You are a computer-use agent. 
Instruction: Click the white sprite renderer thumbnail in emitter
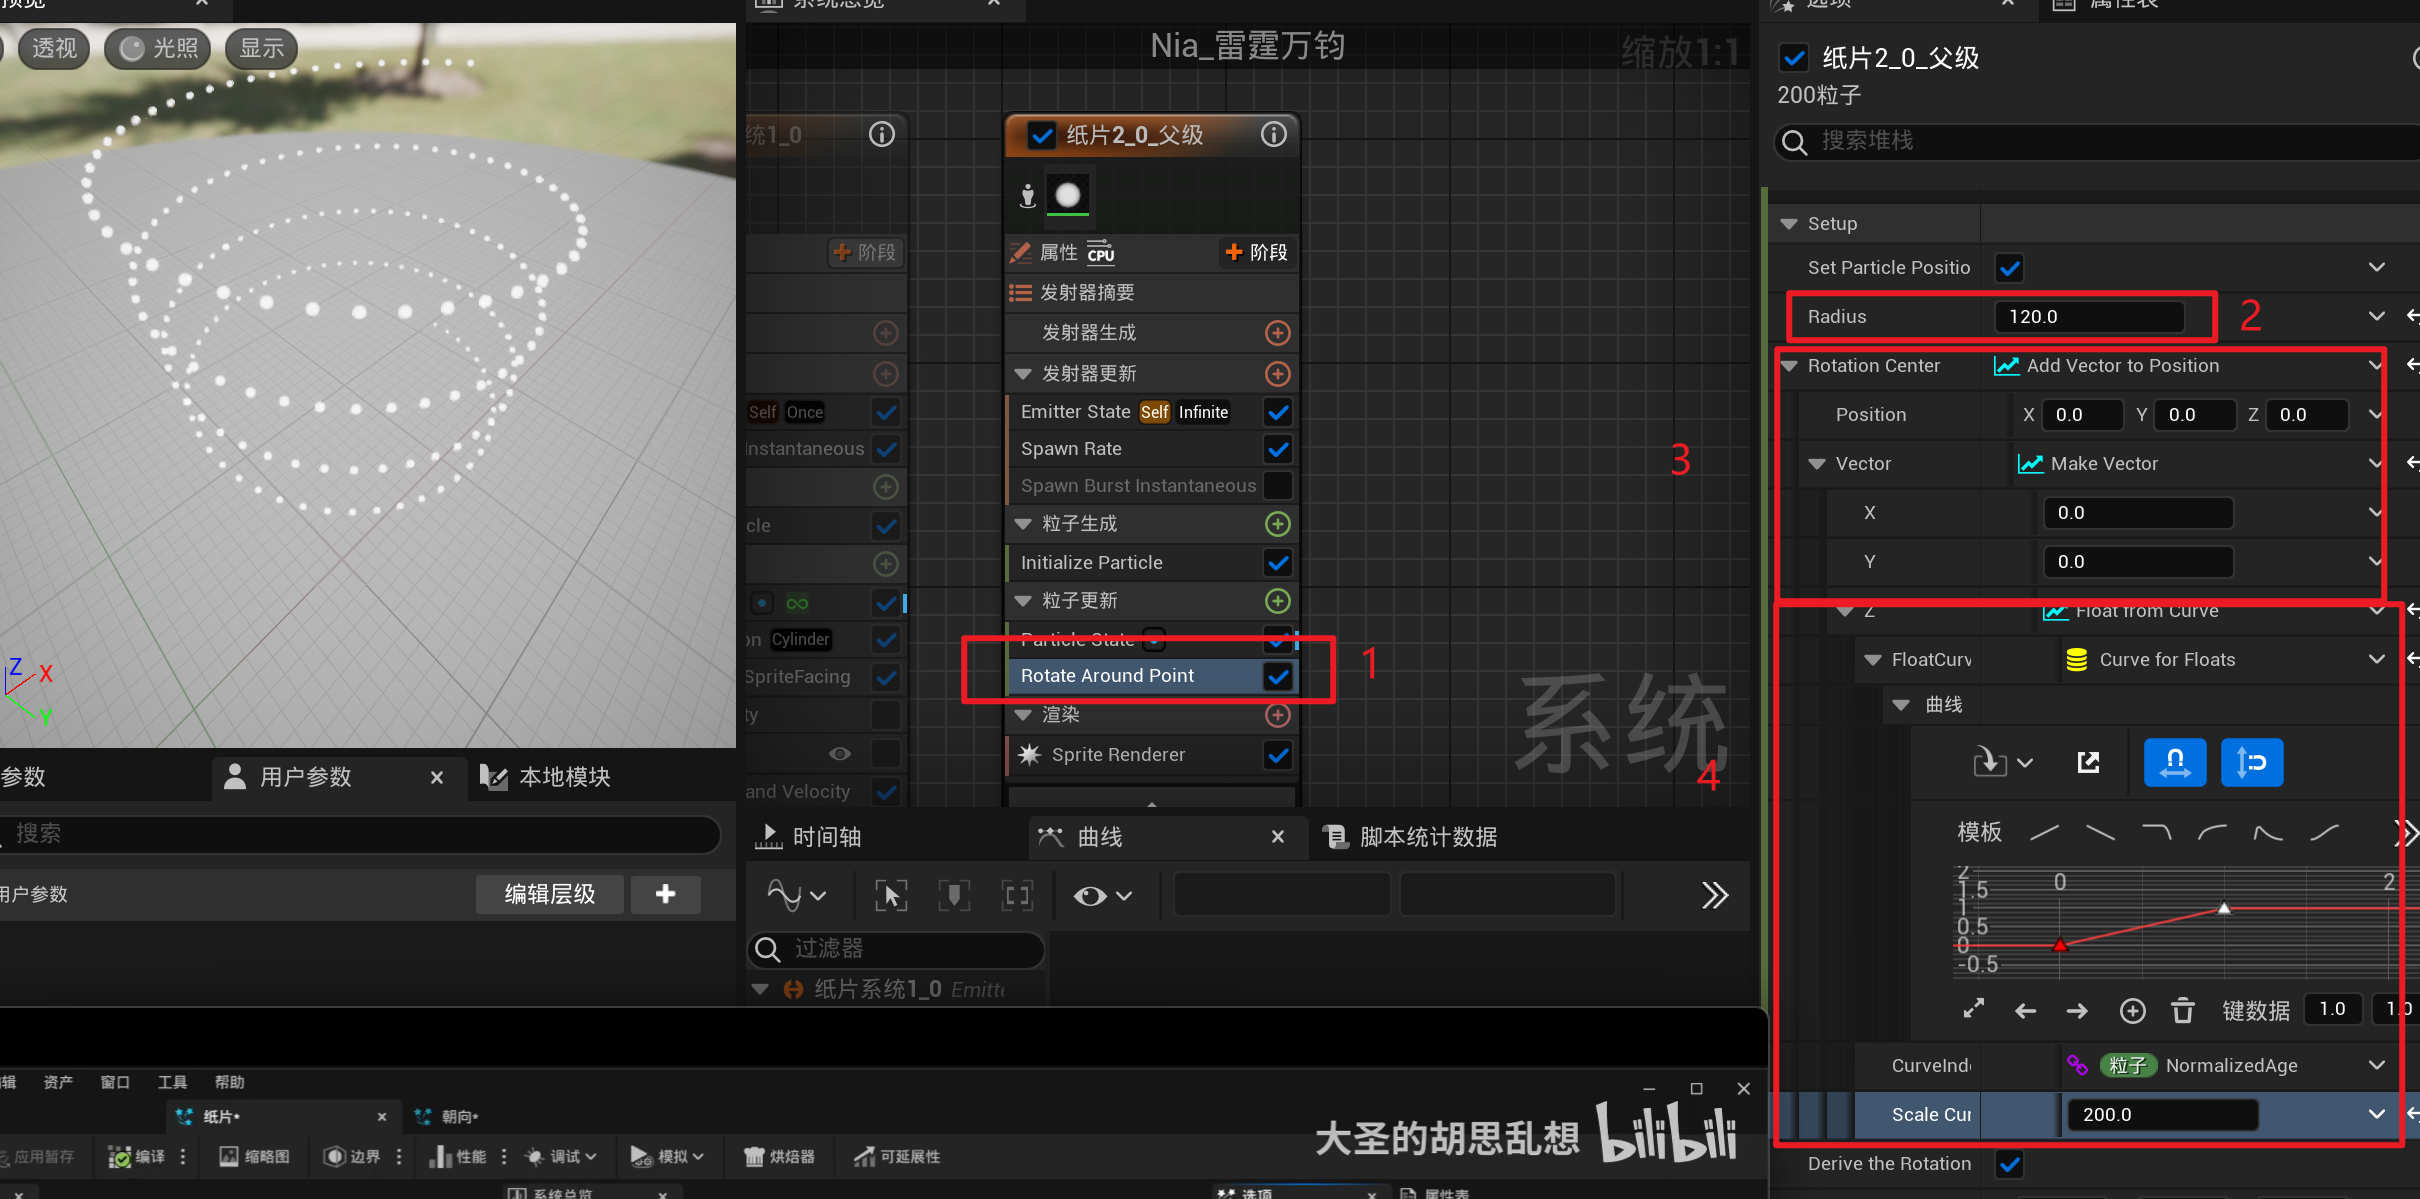click(x=1068, y=195)
